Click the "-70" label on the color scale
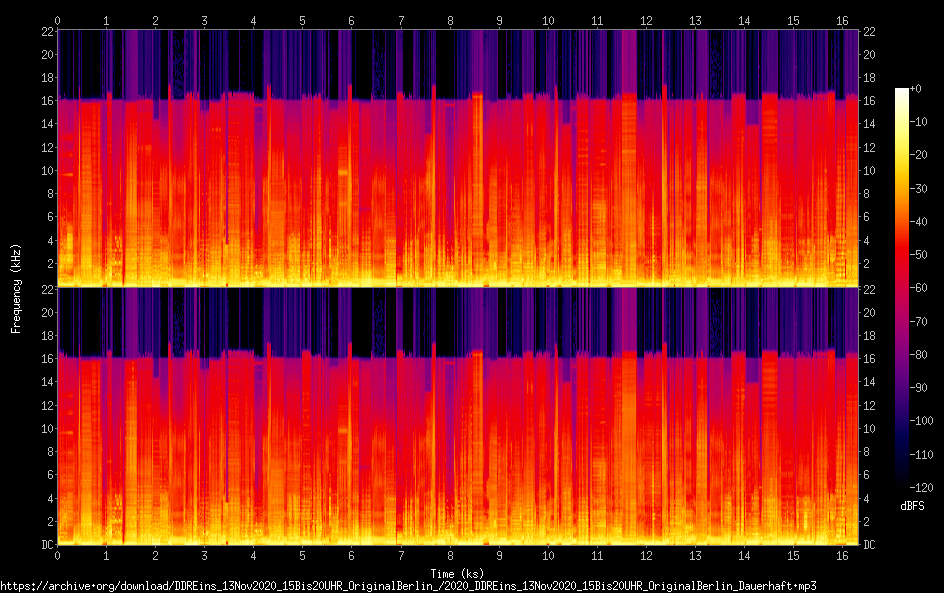 [x=918, y=321]
